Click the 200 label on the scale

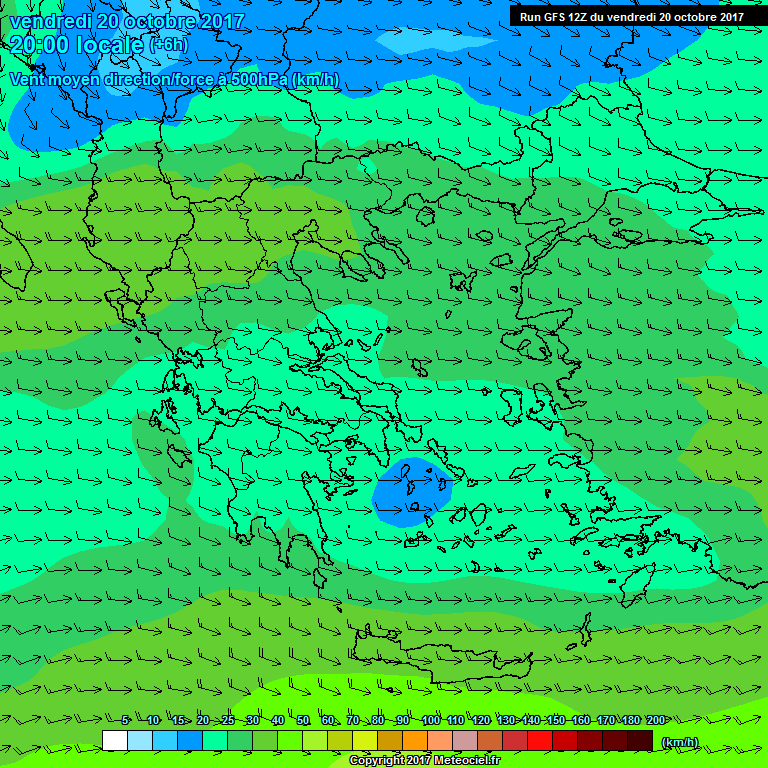[x=656, y=720]
